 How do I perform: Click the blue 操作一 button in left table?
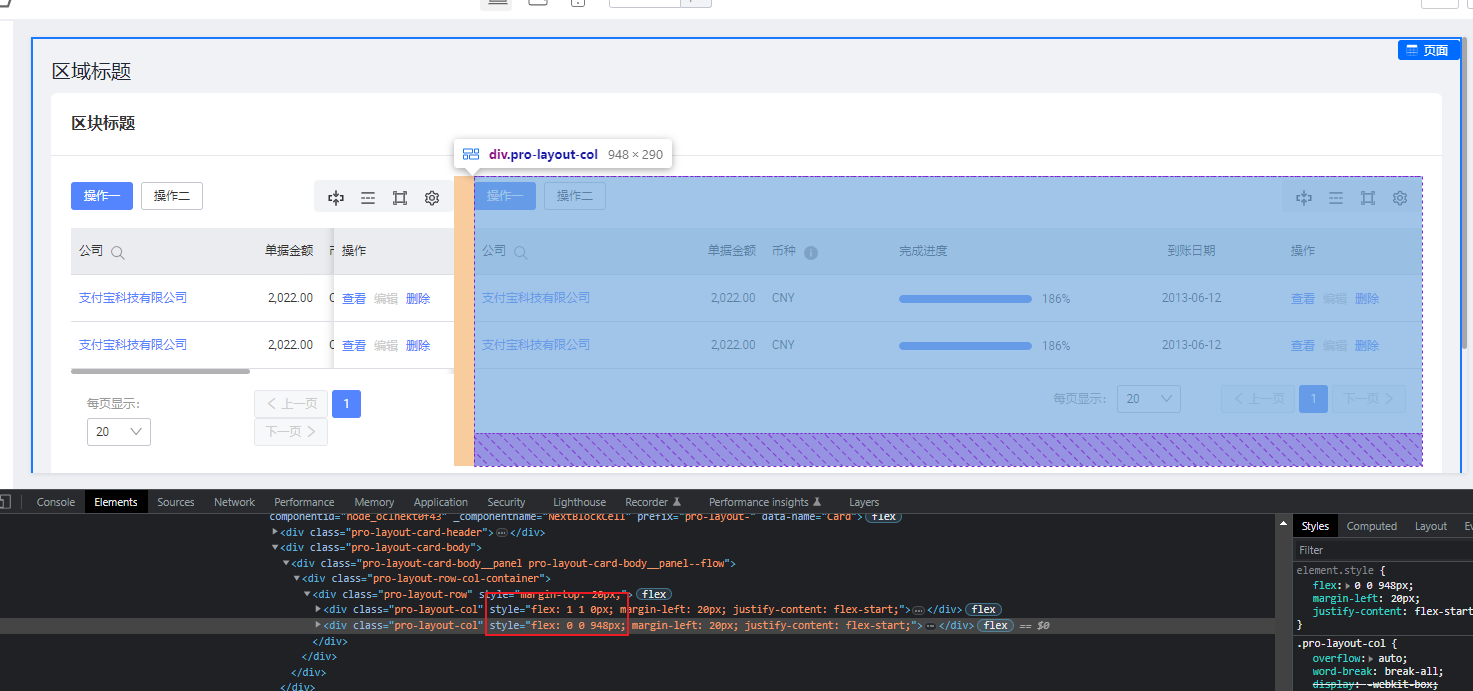pyautogui.click(x=102, y=196)
